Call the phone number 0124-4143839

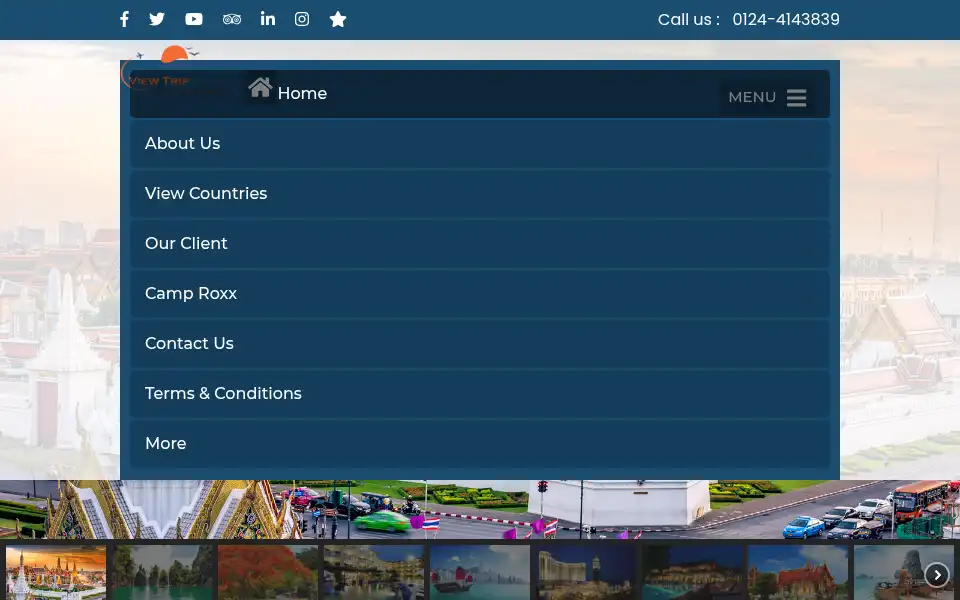click(786, 20)
